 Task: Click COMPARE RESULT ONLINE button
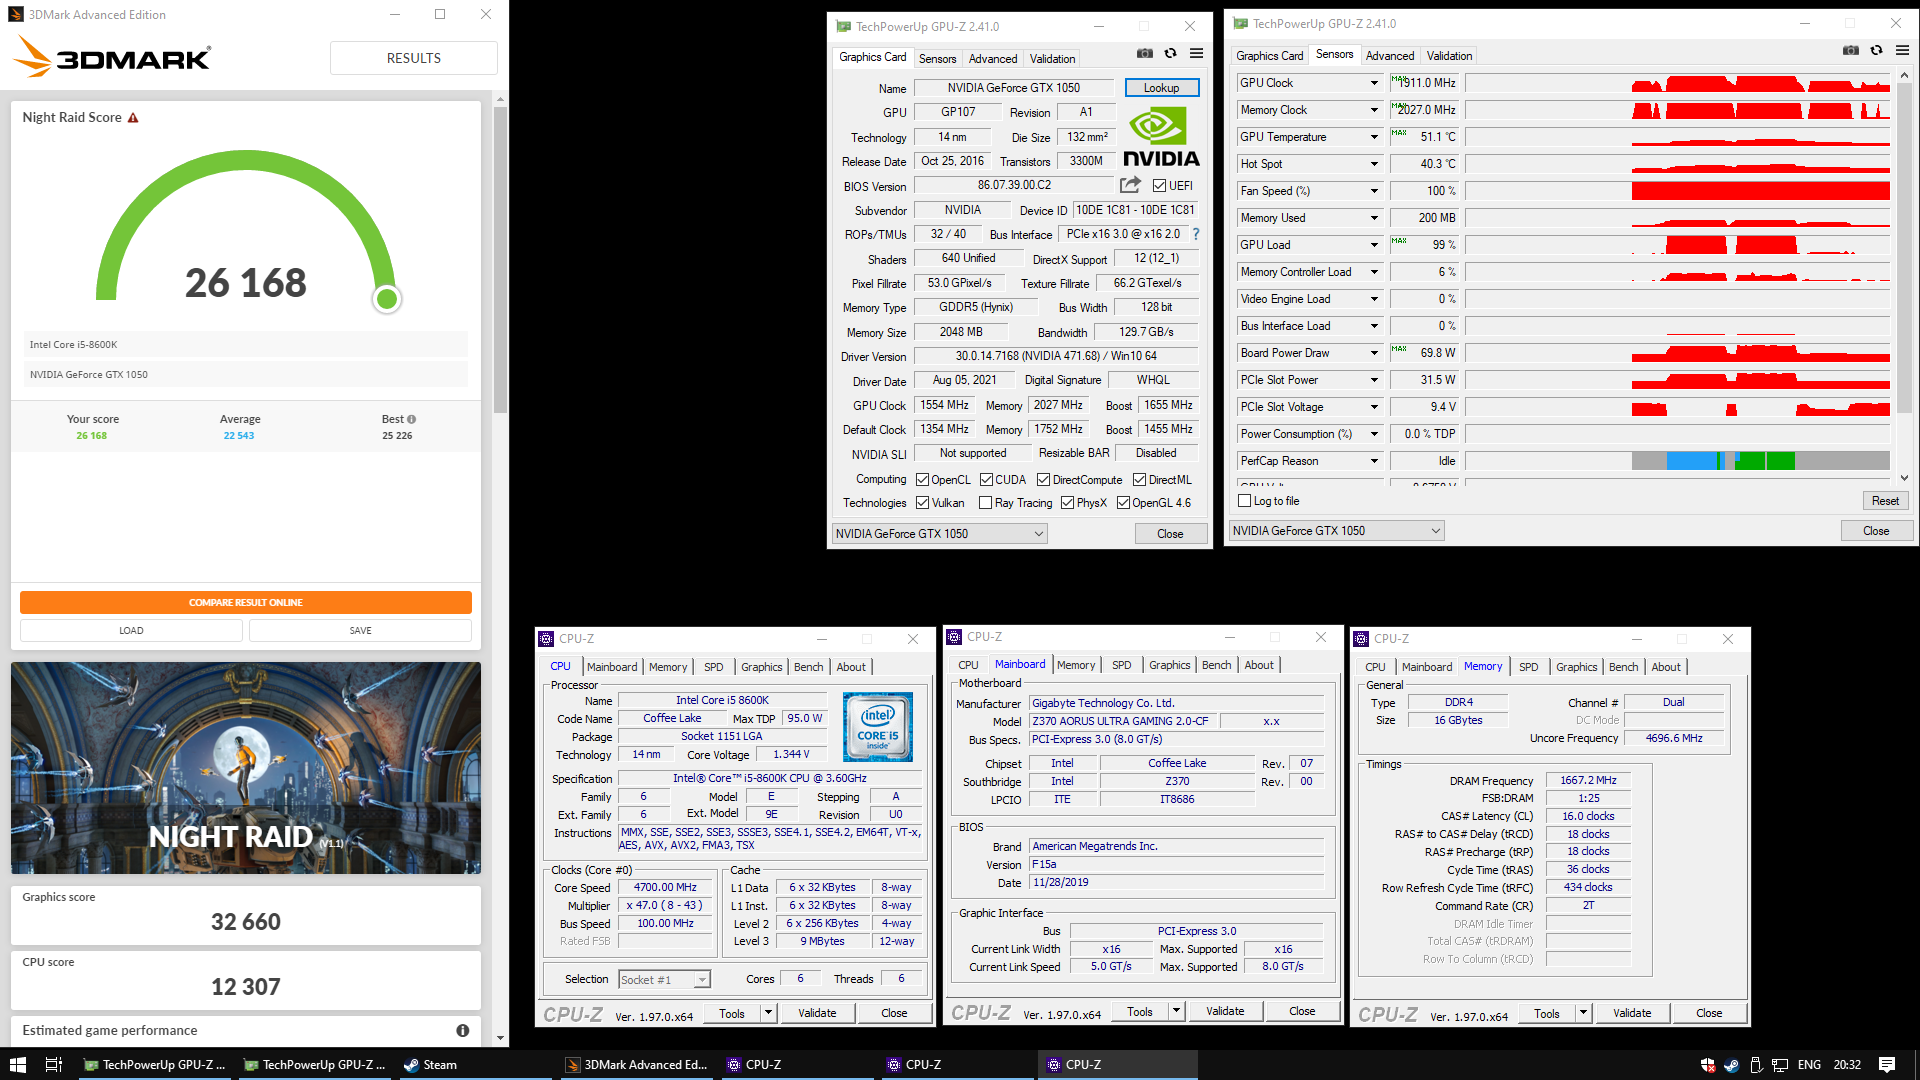[x=246, y=602]
